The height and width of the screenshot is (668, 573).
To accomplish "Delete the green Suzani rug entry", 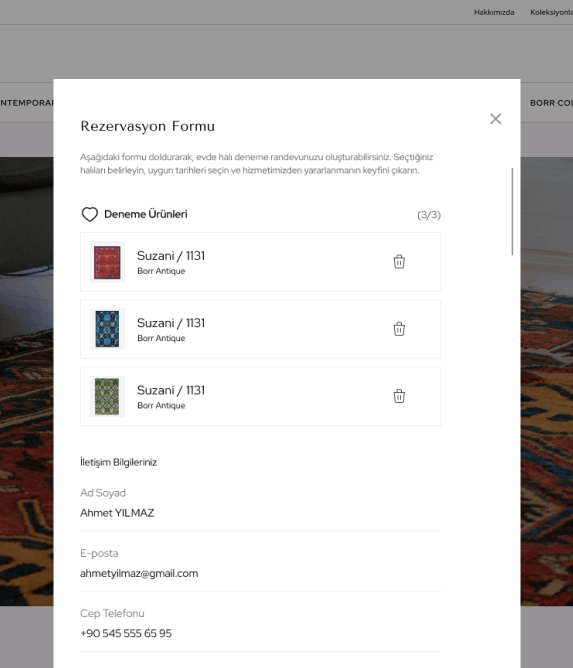I will tap(399, 396).
